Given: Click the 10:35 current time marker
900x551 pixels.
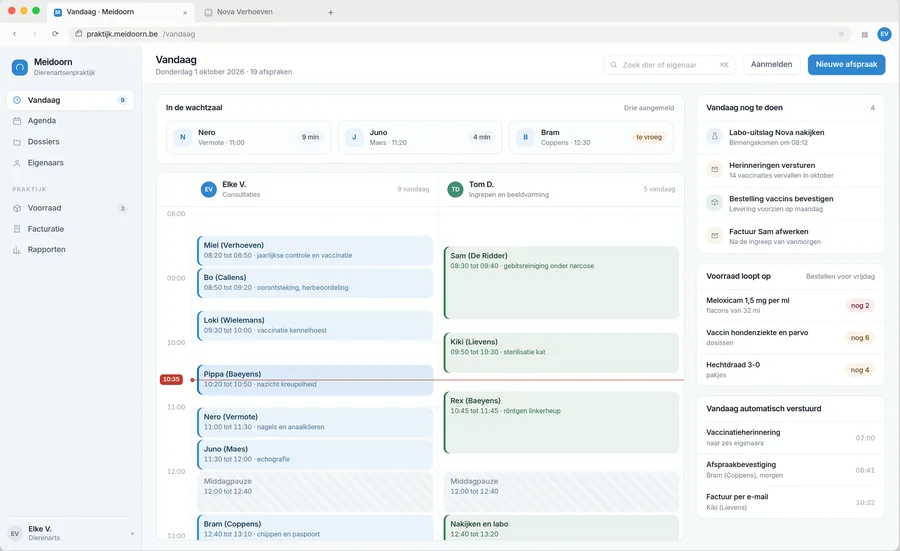Looking at the screenshot, I should coord(171,379).
